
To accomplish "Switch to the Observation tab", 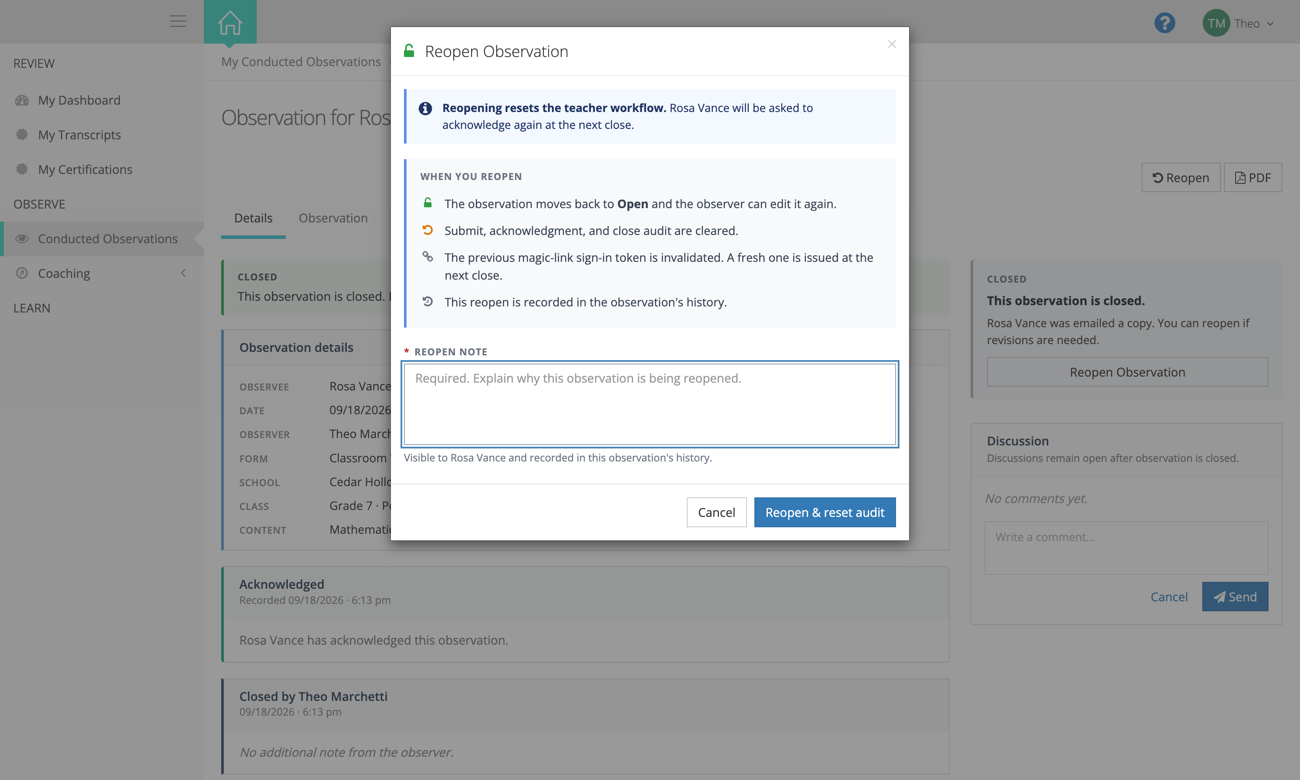I will click(x=333, y=218).
